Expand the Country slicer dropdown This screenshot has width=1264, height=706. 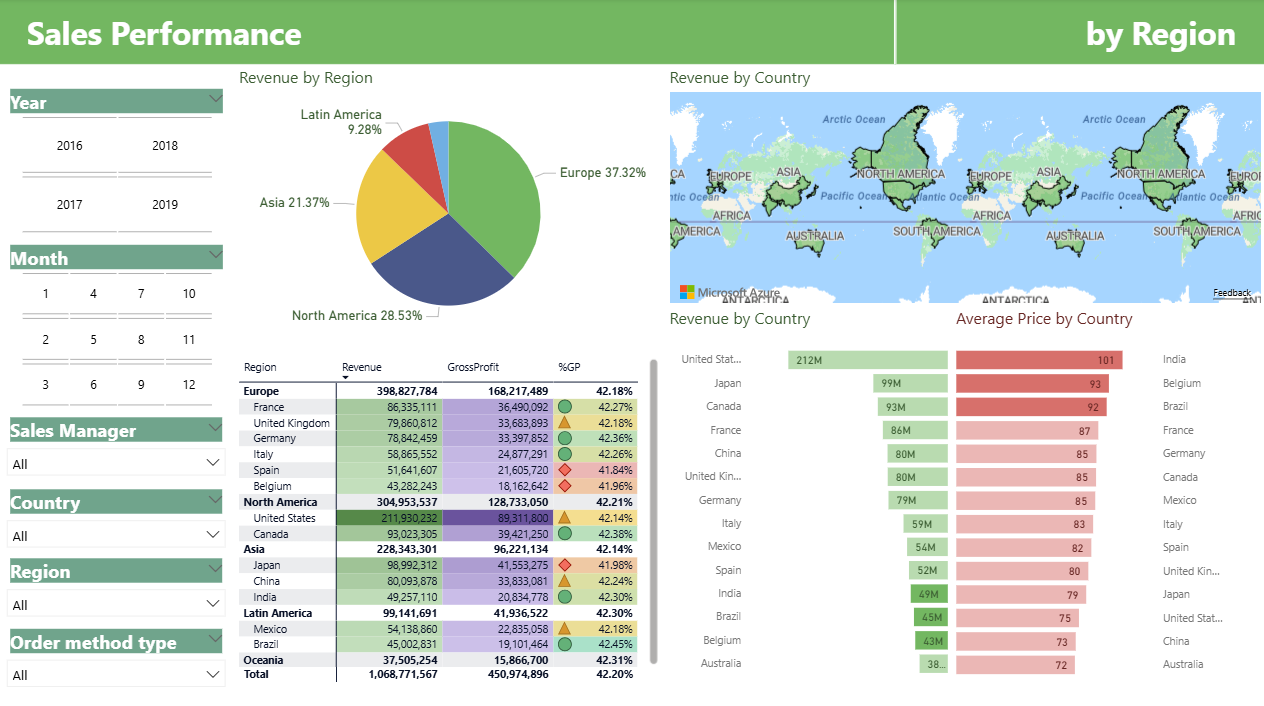116,535
